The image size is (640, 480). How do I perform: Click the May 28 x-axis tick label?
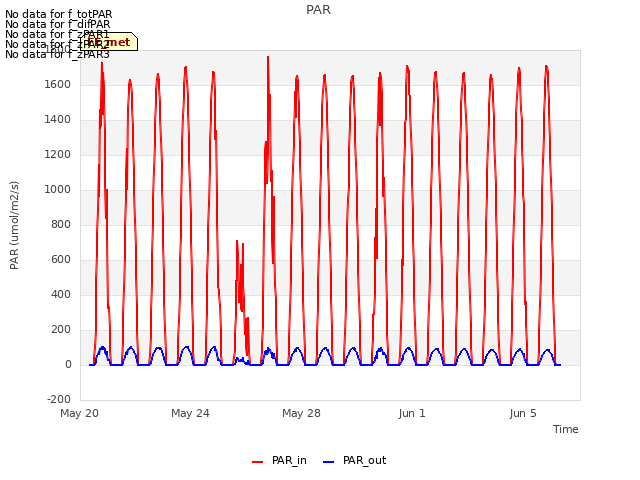[x=301, y=413]
